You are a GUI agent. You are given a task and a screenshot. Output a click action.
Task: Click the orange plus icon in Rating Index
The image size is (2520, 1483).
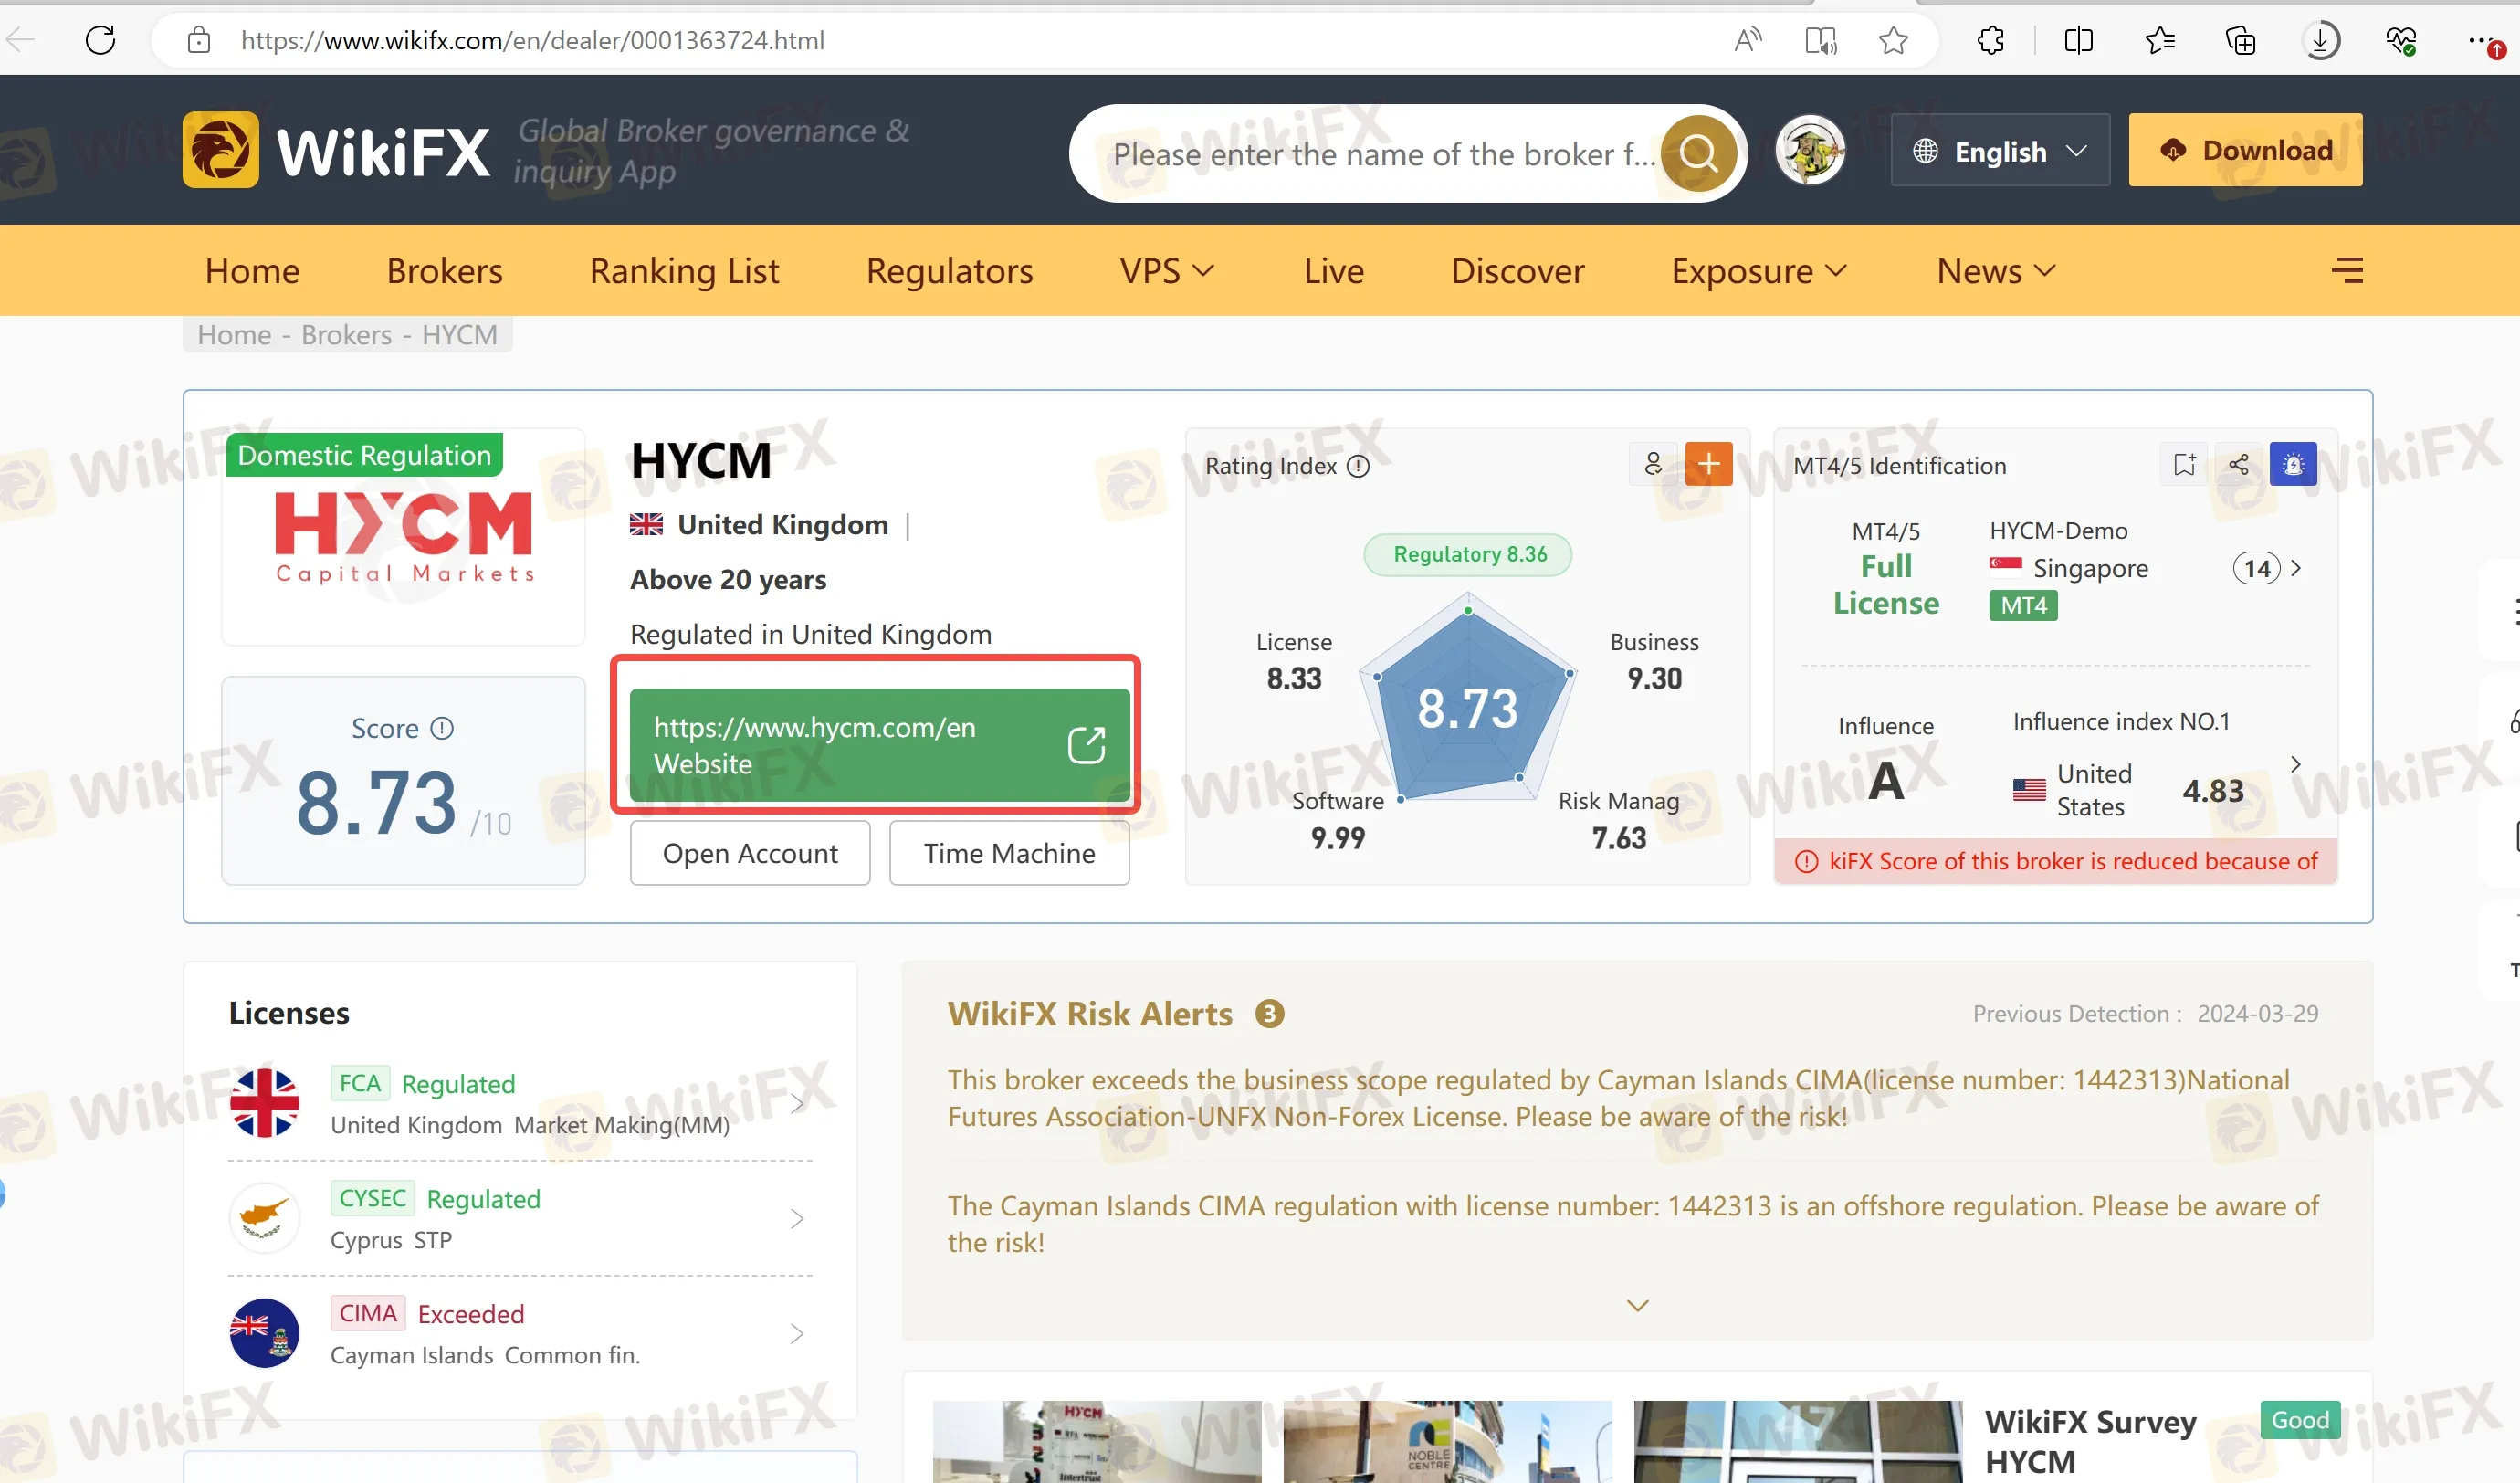(1708, 464)
